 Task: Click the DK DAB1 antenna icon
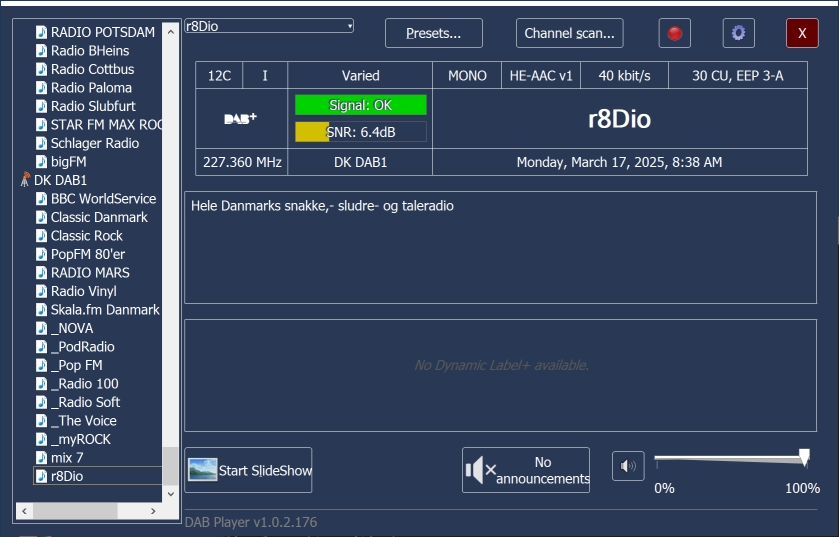25,180
